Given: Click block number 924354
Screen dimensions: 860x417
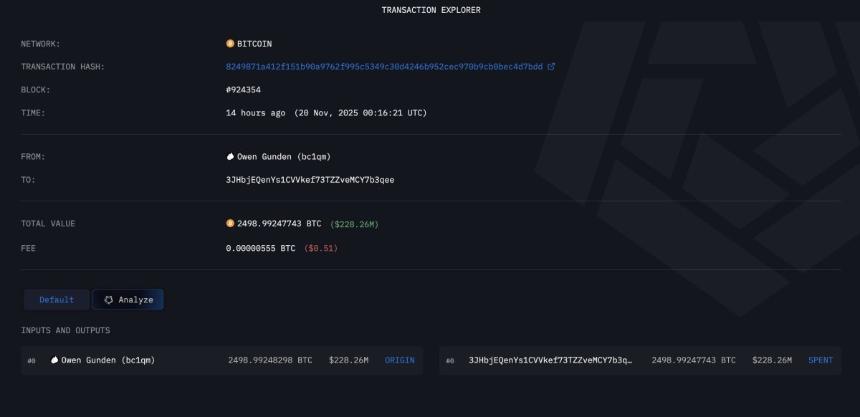Looking at the screenshot, I should [243, 89].
